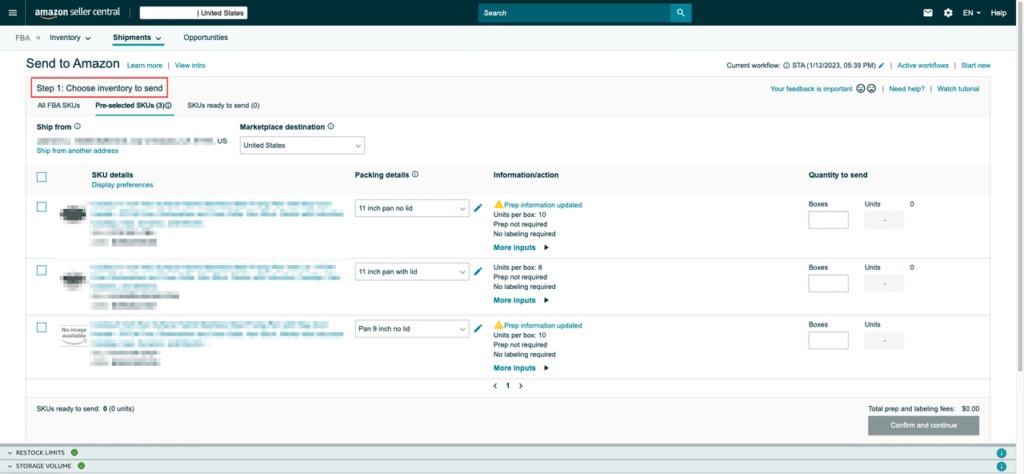Viewport: 1024px width, 474px height.
Task: Open the Shipments menu
Action: coord(137,38)
